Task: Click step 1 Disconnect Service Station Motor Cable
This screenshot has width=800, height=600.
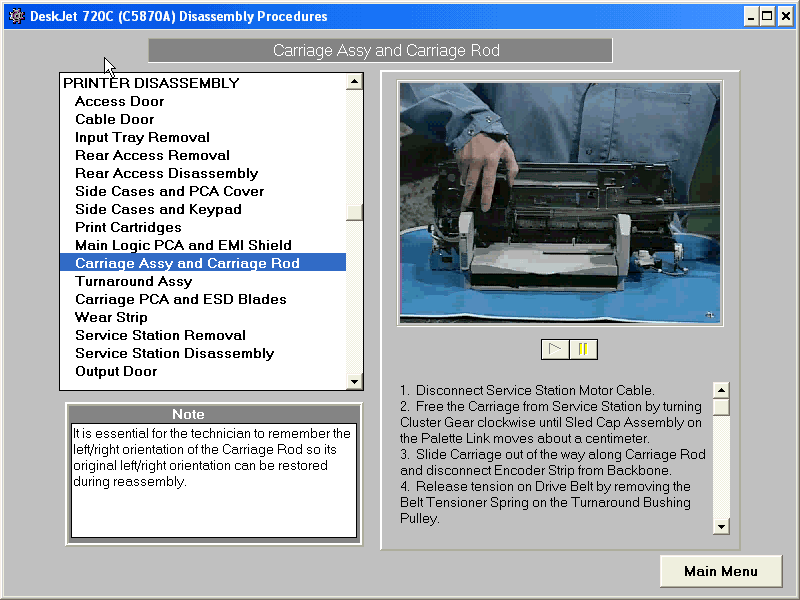Action: click(x=527, y=390)
